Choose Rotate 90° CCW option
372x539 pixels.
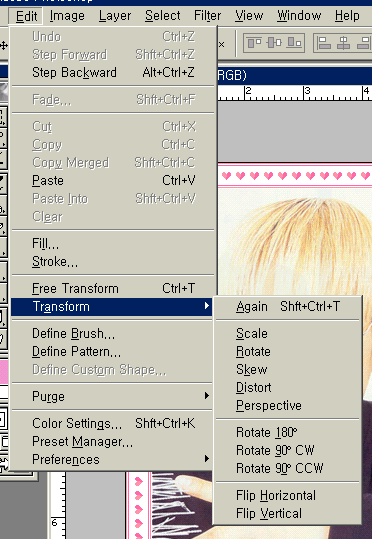[x=287, y=468]
